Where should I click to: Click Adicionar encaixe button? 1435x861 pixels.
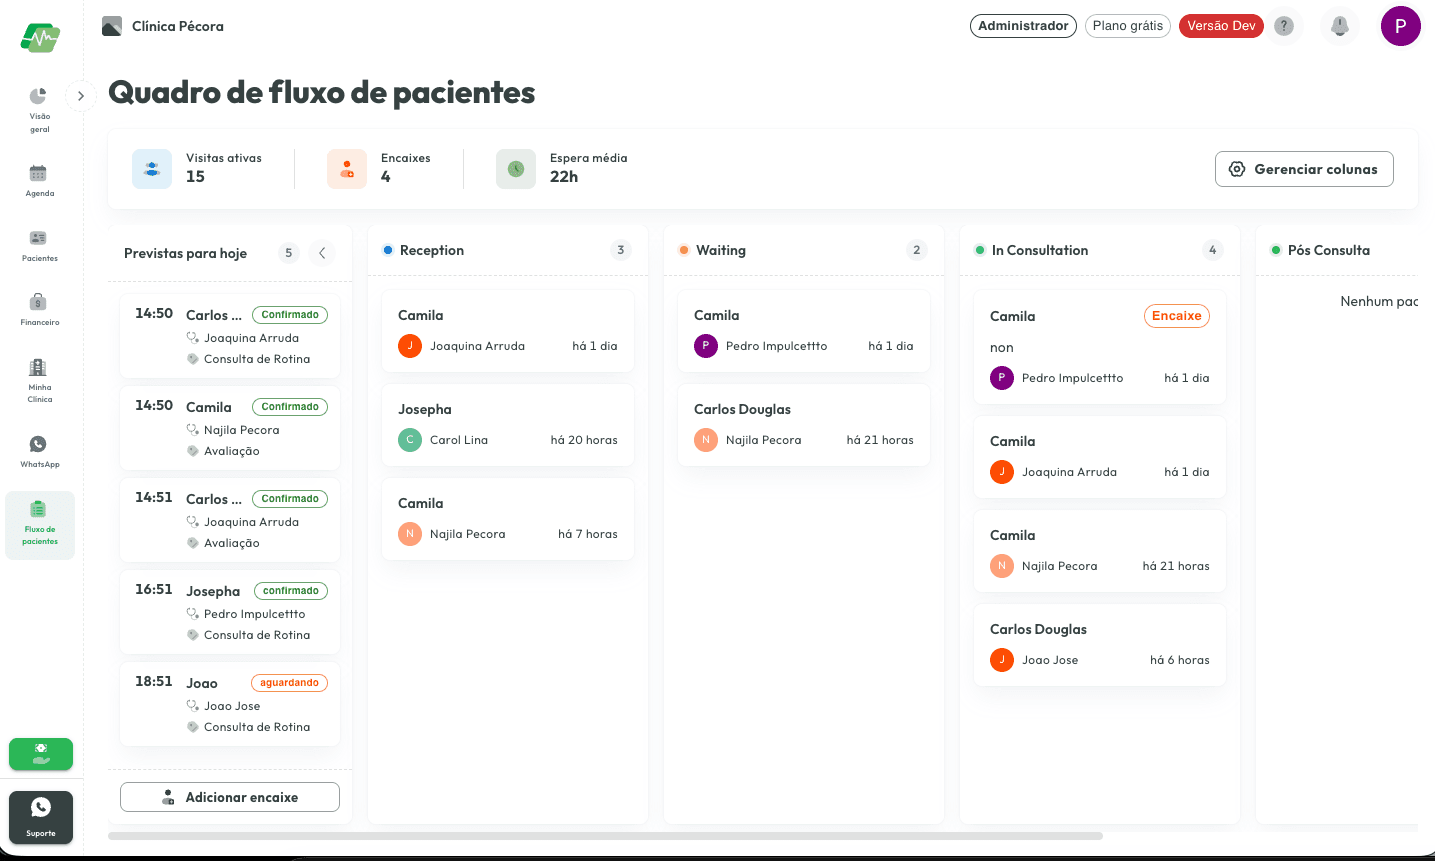pyautogui.click(x=230, y=797)
